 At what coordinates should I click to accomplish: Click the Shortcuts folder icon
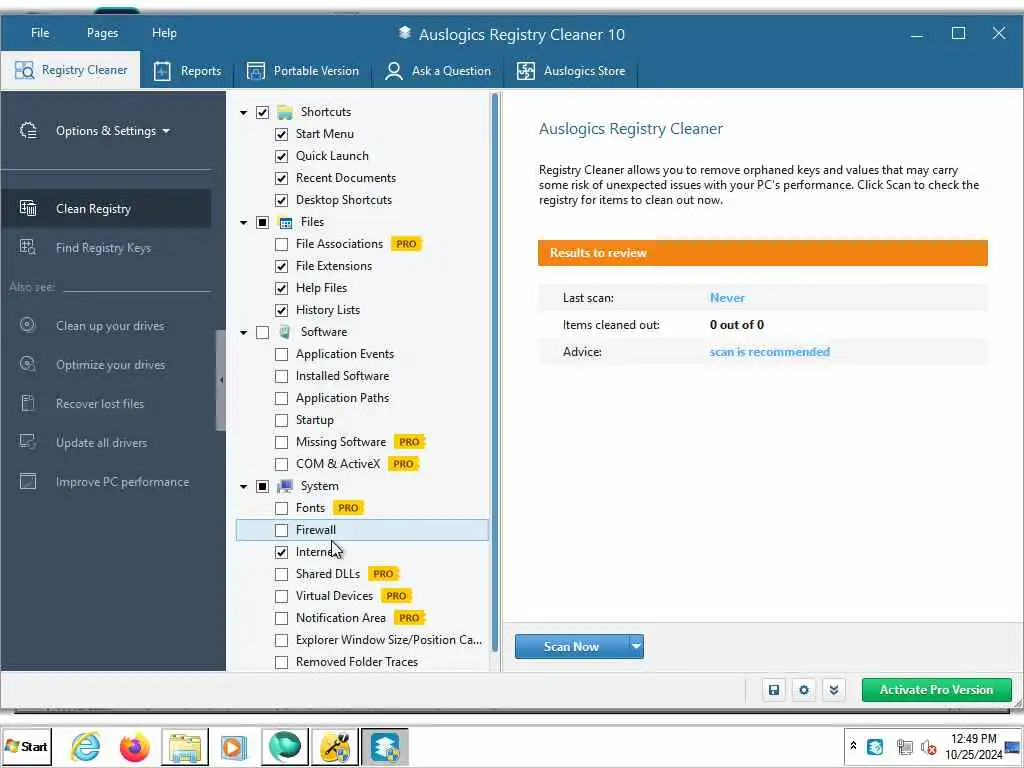click(x=285, y=112)
